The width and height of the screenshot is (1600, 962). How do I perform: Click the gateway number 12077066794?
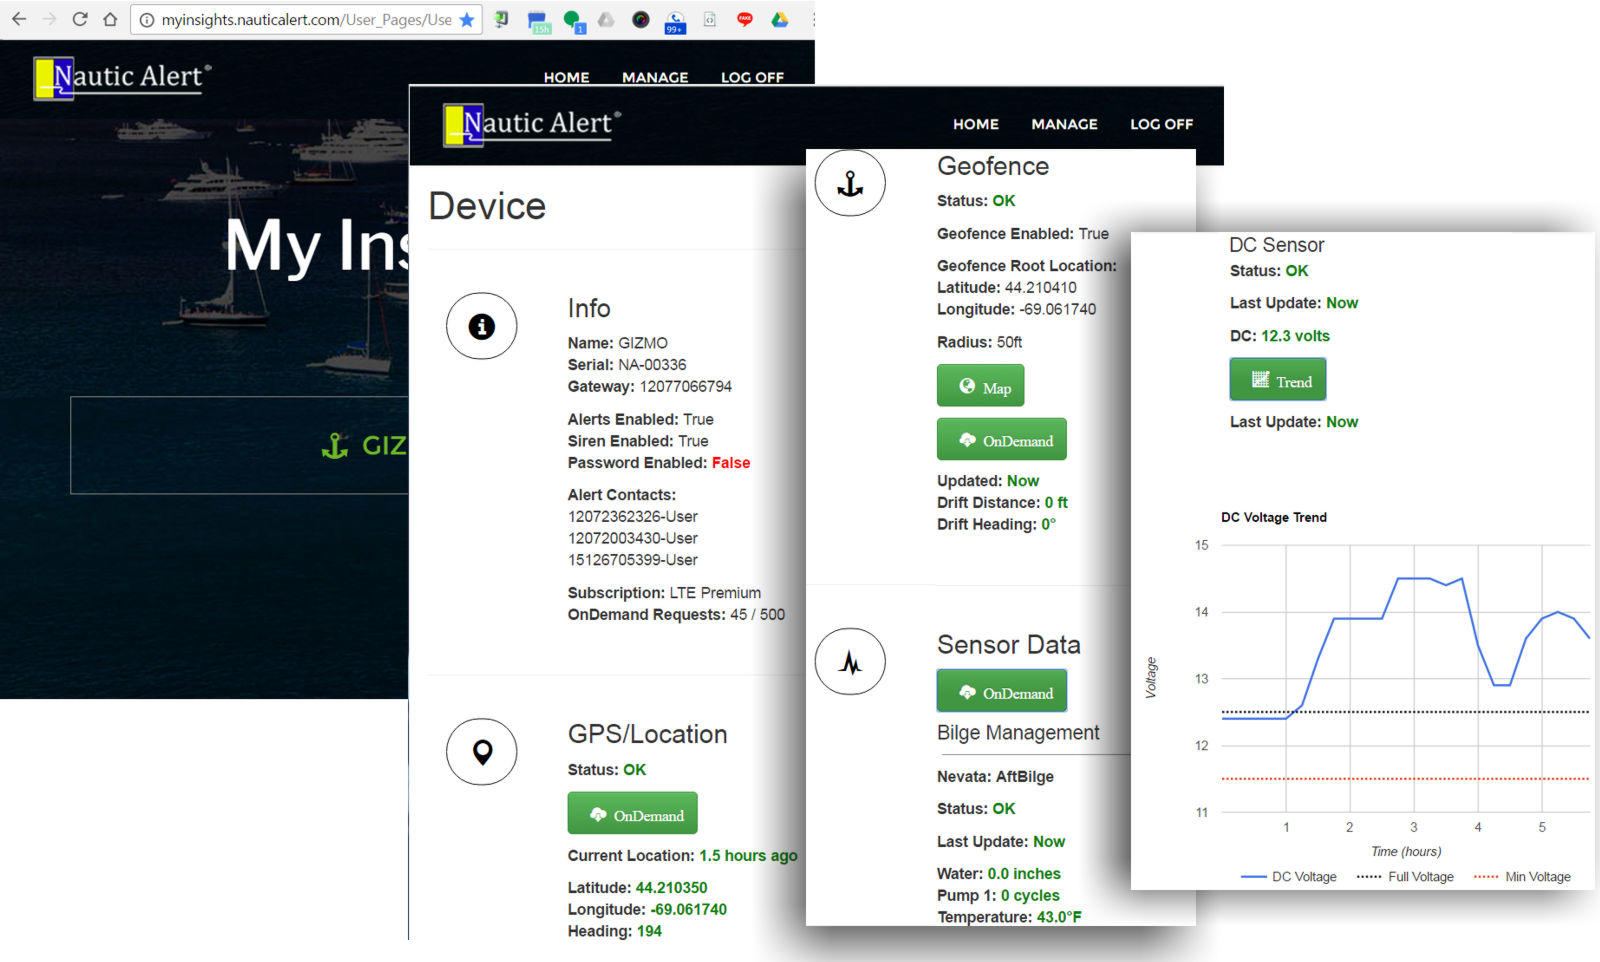[686, 387]
